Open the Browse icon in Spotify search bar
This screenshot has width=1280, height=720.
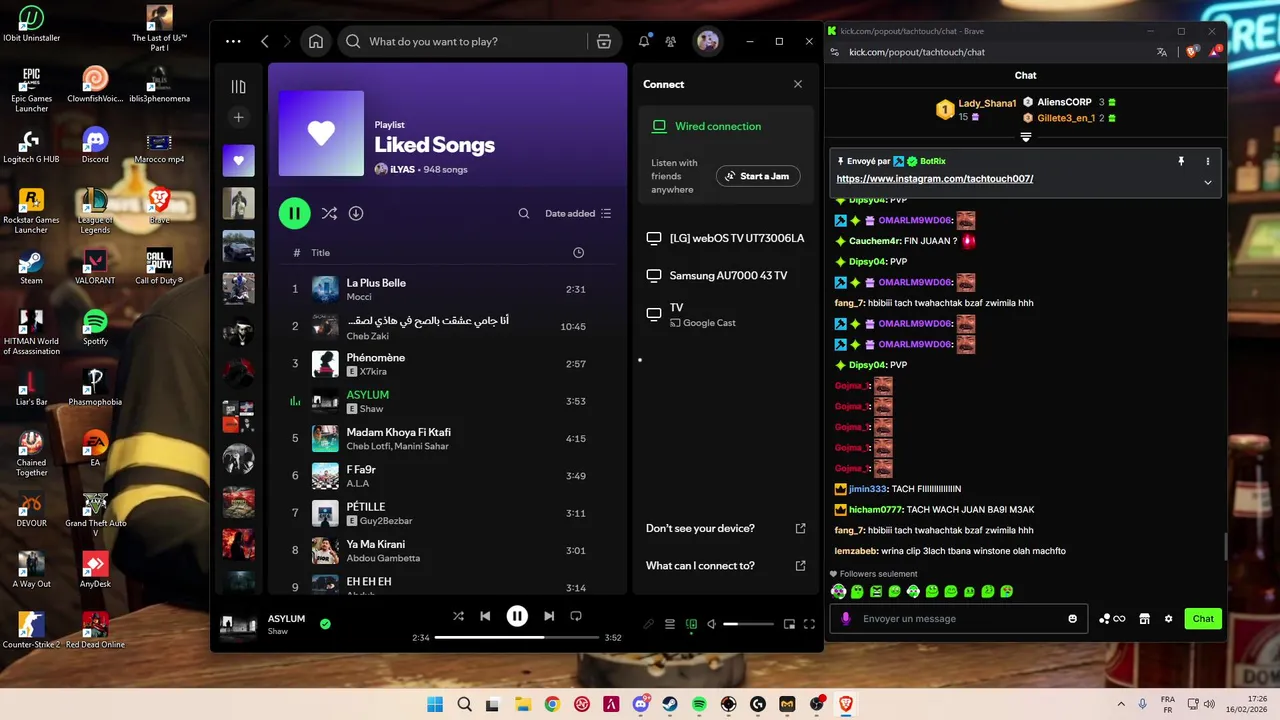(x=603, y=41)
